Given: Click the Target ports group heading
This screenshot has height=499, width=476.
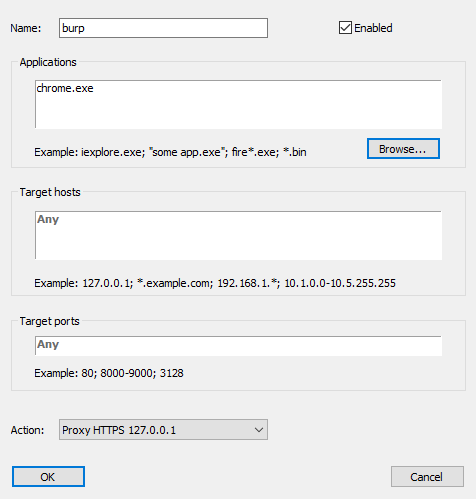Looking at the screenshot, I should click(x=49, y=321).
